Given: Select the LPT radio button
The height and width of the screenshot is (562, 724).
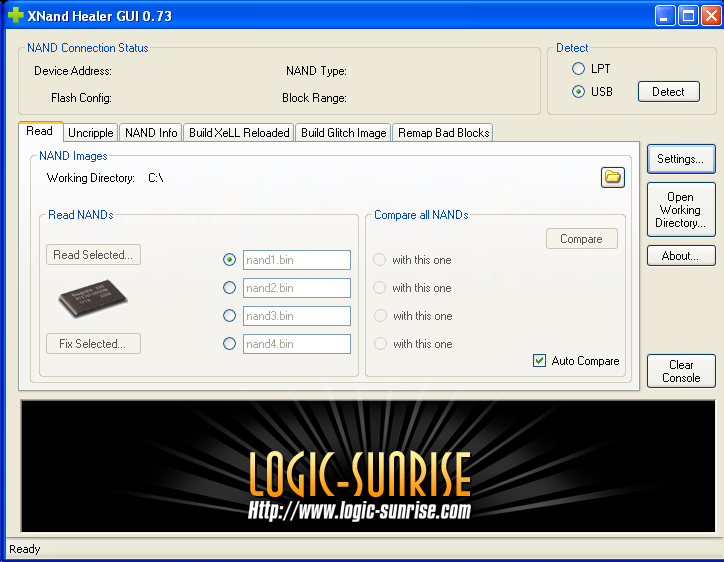Looking at the screenshot, I should point(578,69).
